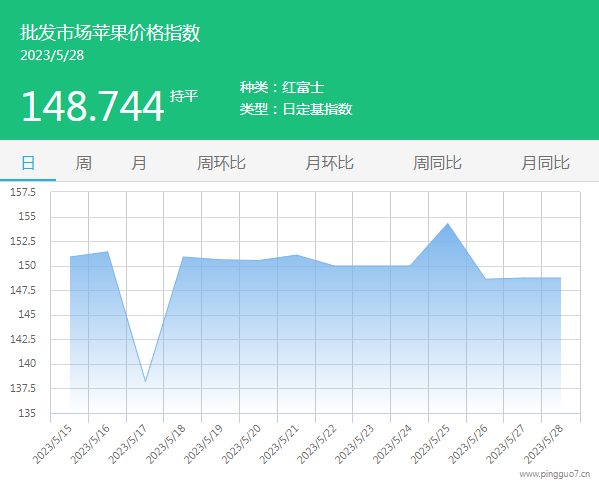599x484 pixels.
Task: Switch to the 周 weekly tab
Action: [83, 163]
